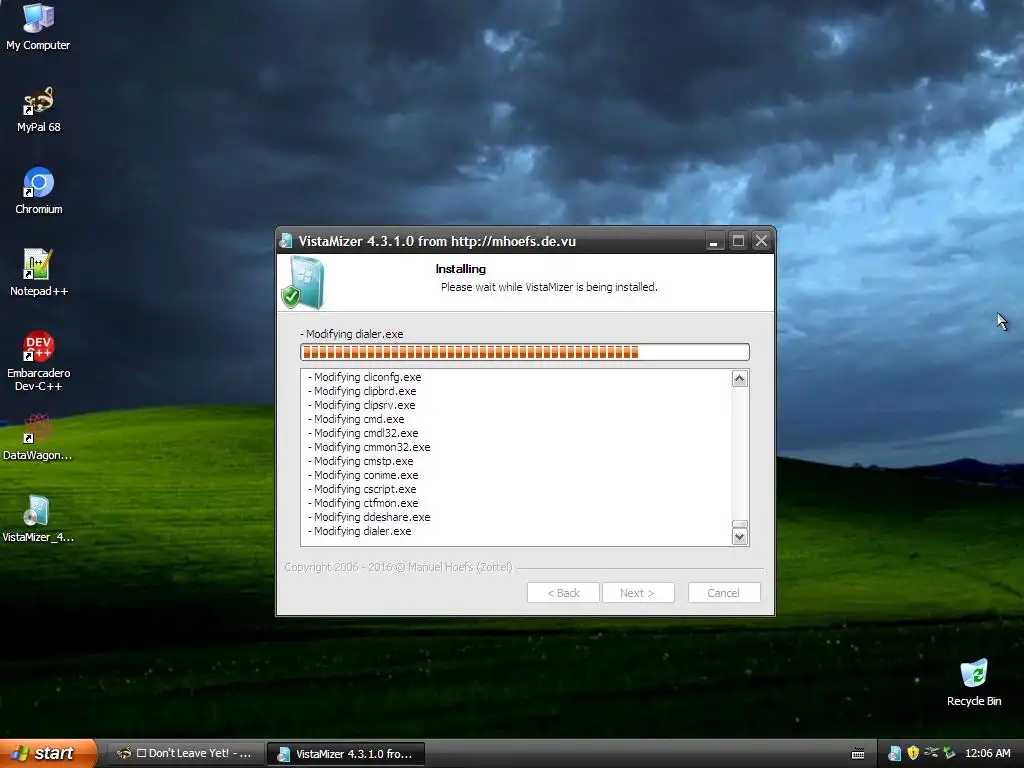Viewport: 1024px width, 768px height.
Task: Click the 12:06 AM system clock
Action: pos(987,754)
